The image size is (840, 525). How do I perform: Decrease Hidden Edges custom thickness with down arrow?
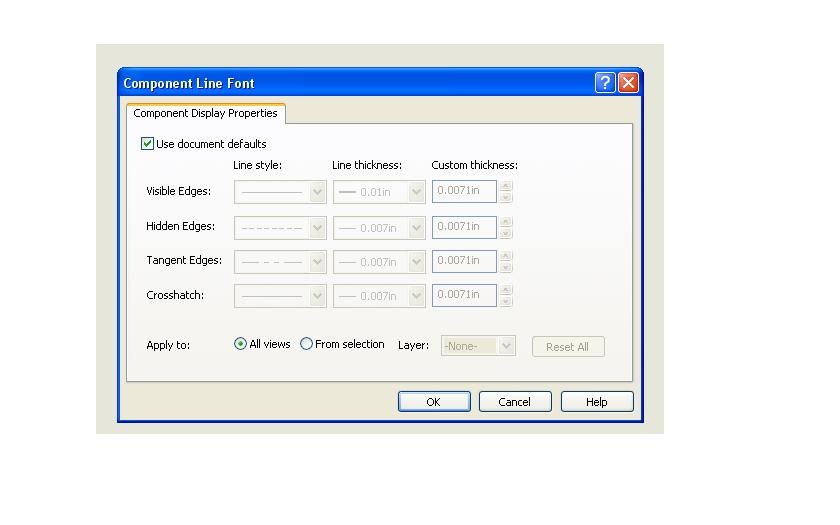(x=506, y=234)
